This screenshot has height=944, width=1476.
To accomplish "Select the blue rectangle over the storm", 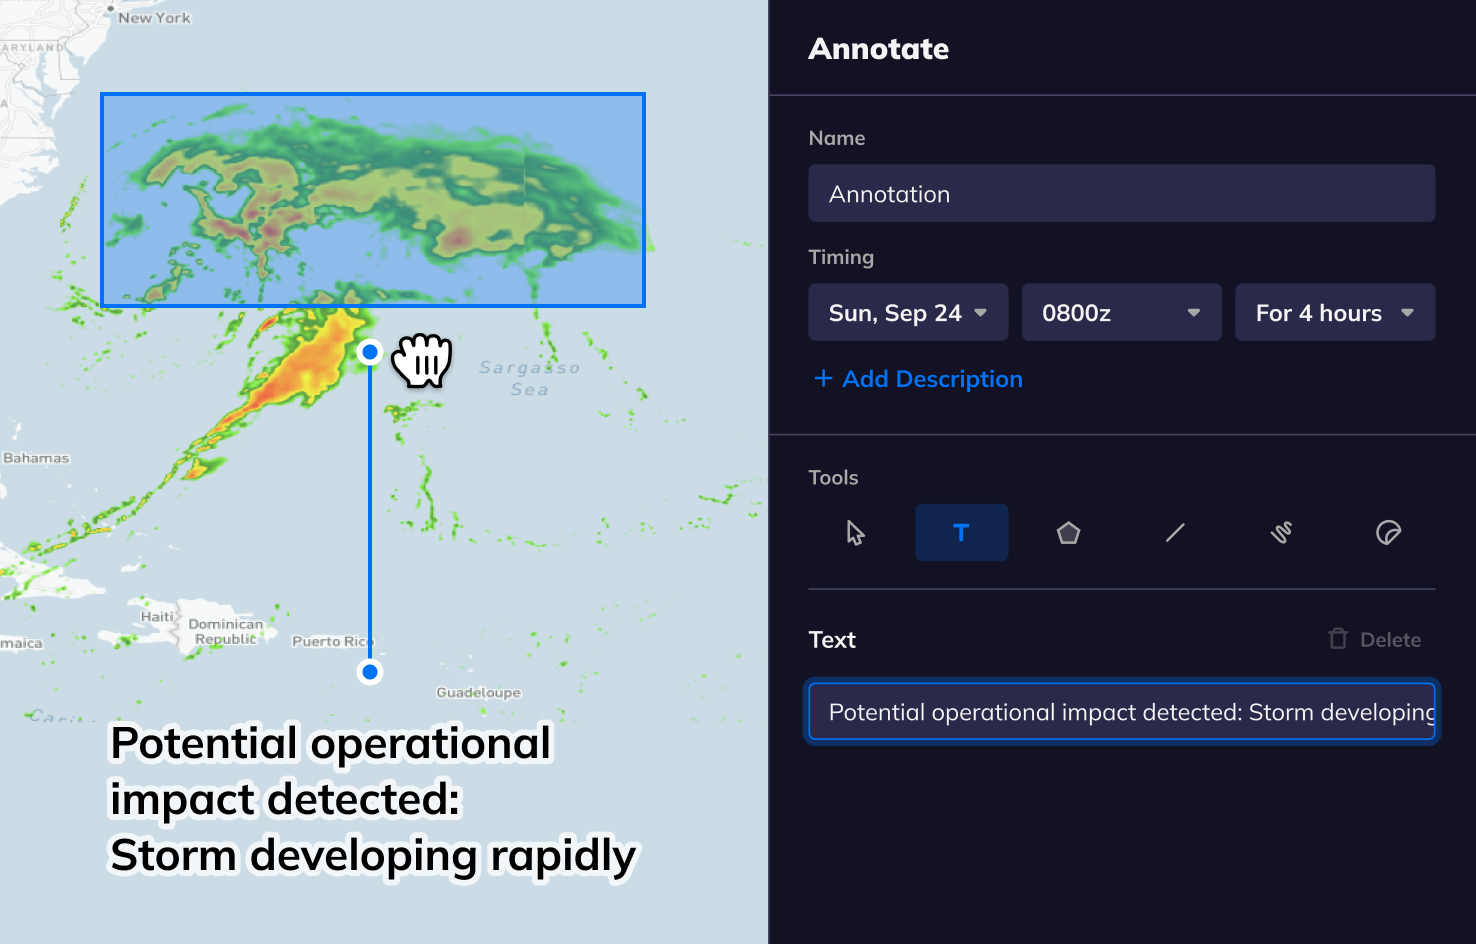I will click(372, 200).
